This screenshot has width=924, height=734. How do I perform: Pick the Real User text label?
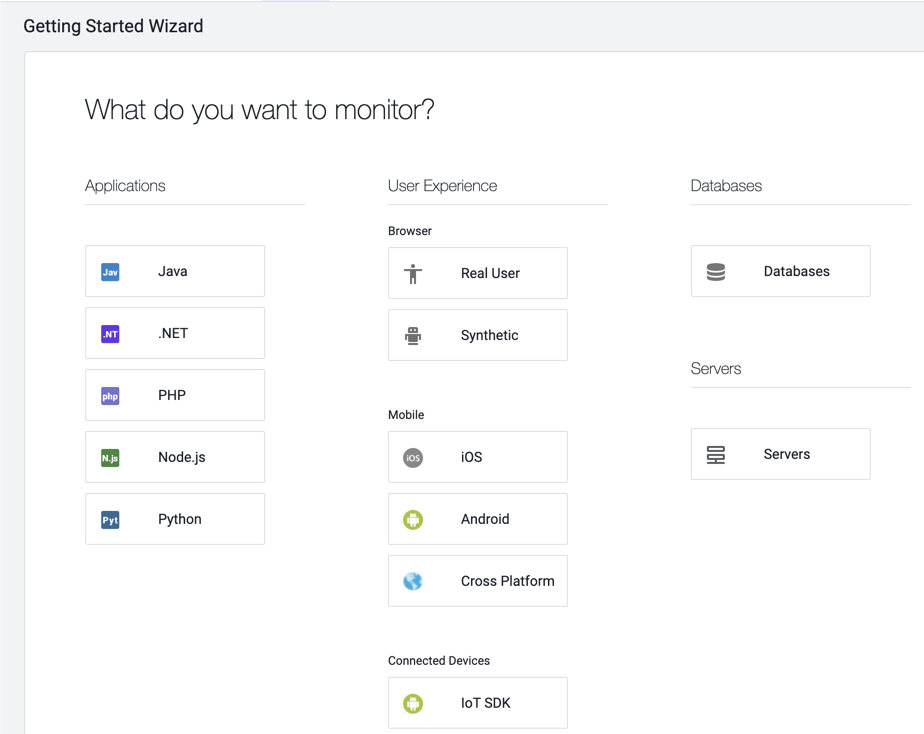click(x=490, y=274)
